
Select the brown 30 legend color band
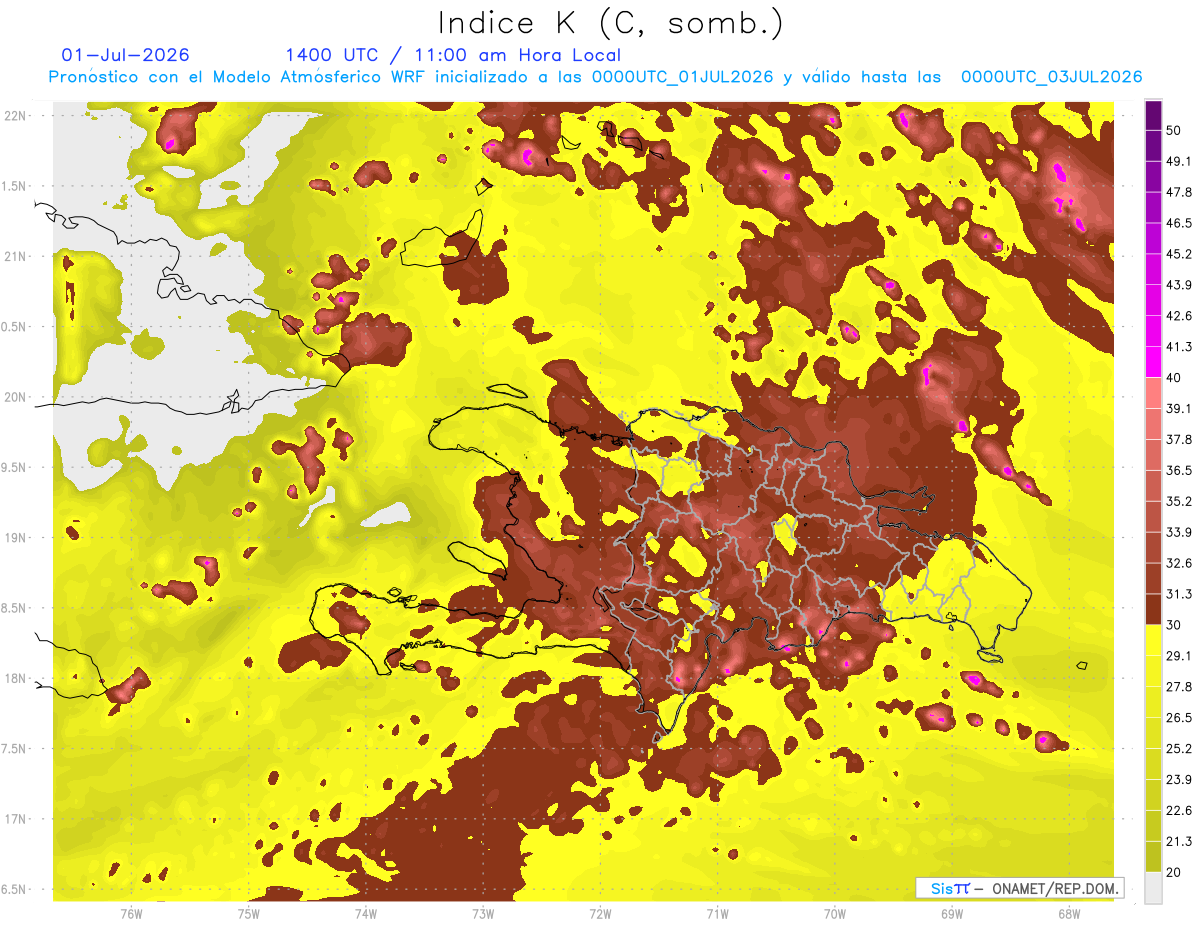click(x=1153, y=609)
